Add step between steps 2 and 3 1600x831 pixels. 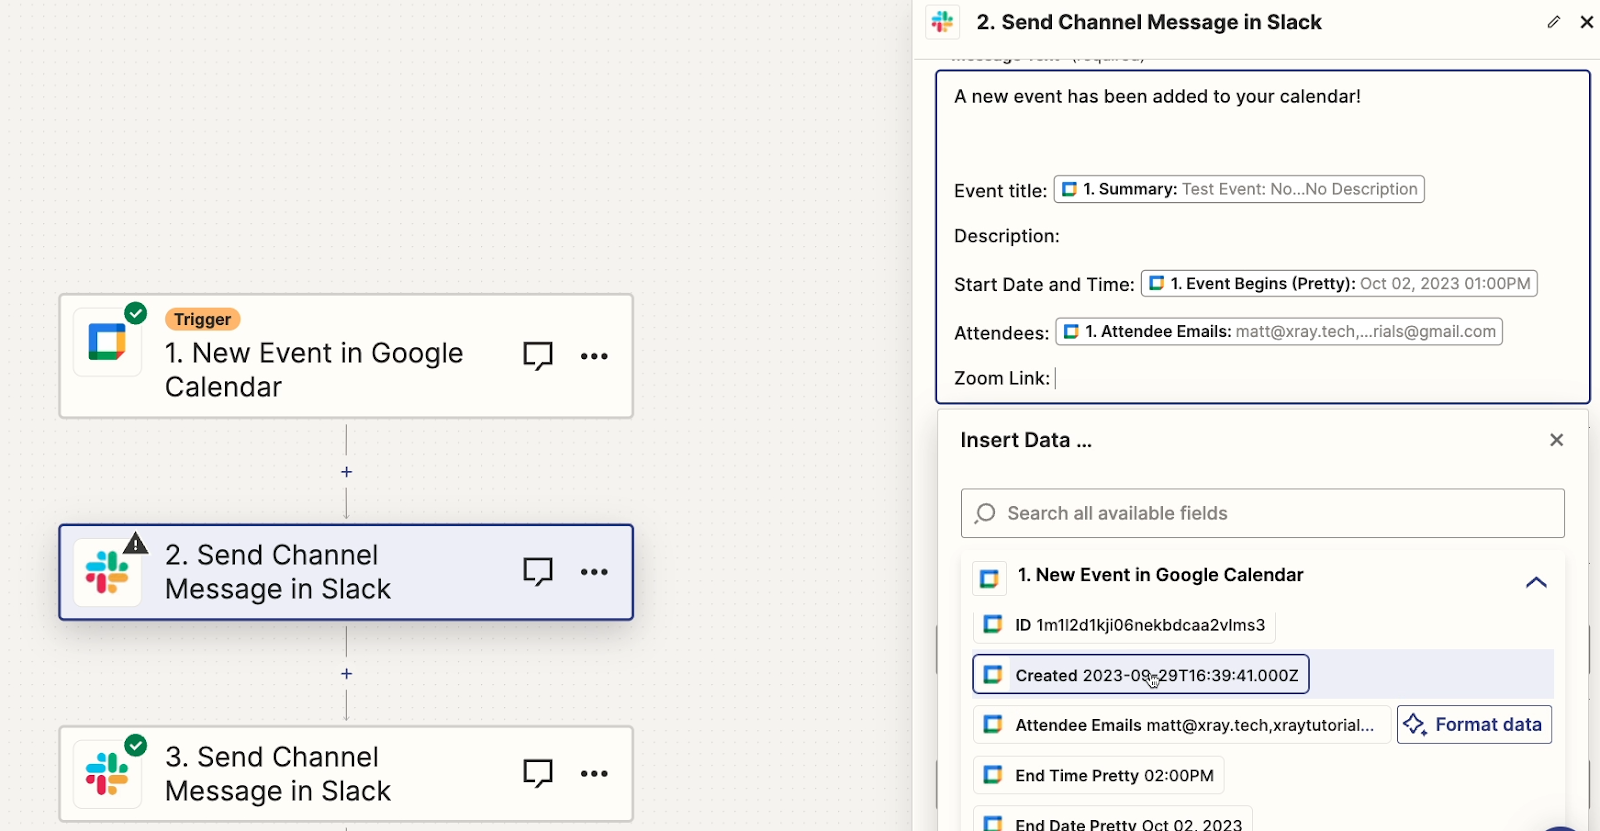346,674
